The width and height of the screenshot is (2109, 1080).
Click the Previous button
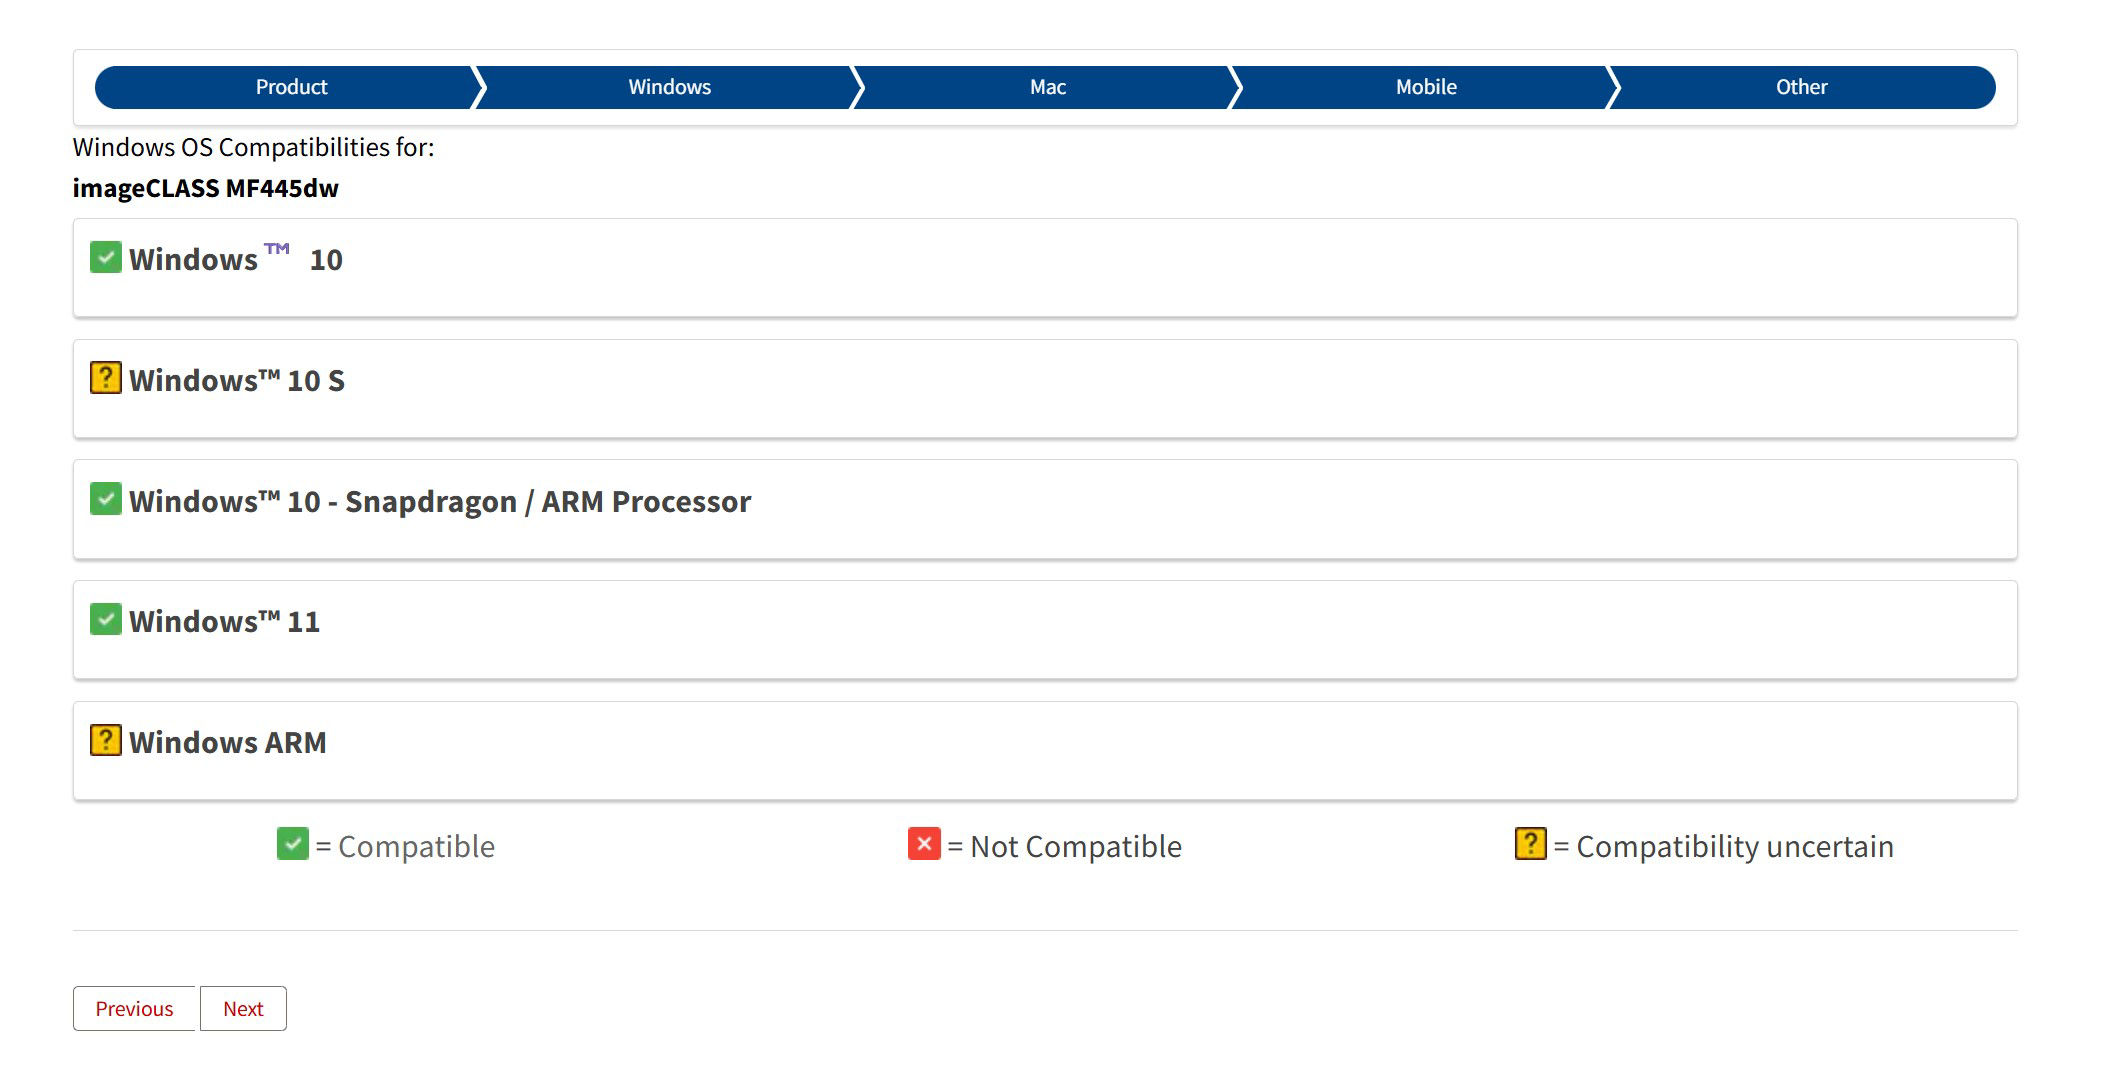click(x=134, y=1008)
